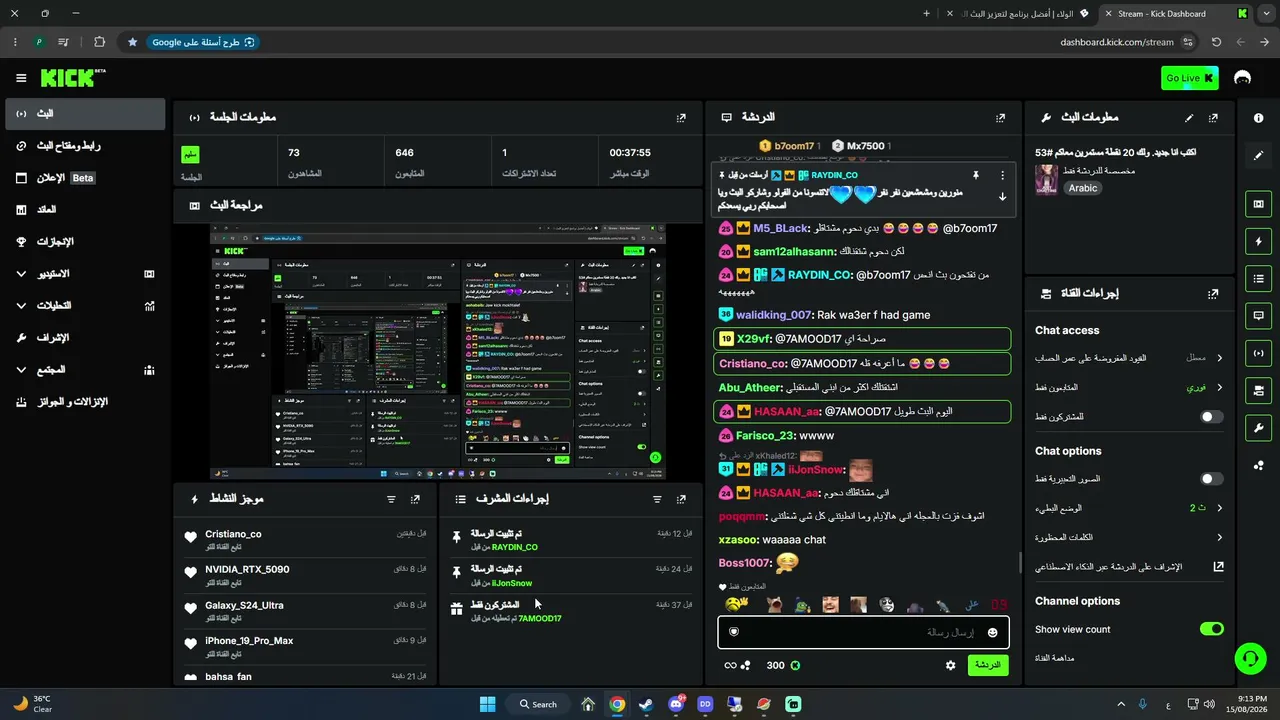Open the hamburger sidebar menu
This screenshot has height=720, width=1280.
click(x=21, y=78)
